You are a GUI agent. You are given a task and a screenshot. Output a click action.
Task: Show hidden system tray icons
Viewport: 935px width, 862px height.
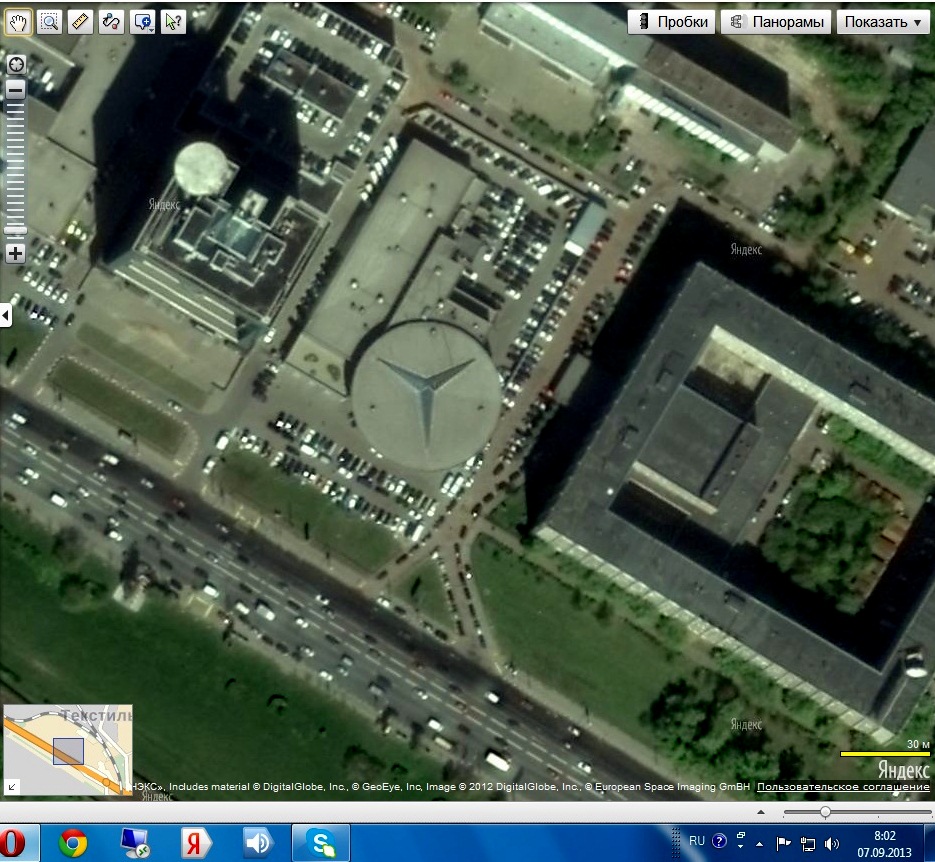pos(760,844)
